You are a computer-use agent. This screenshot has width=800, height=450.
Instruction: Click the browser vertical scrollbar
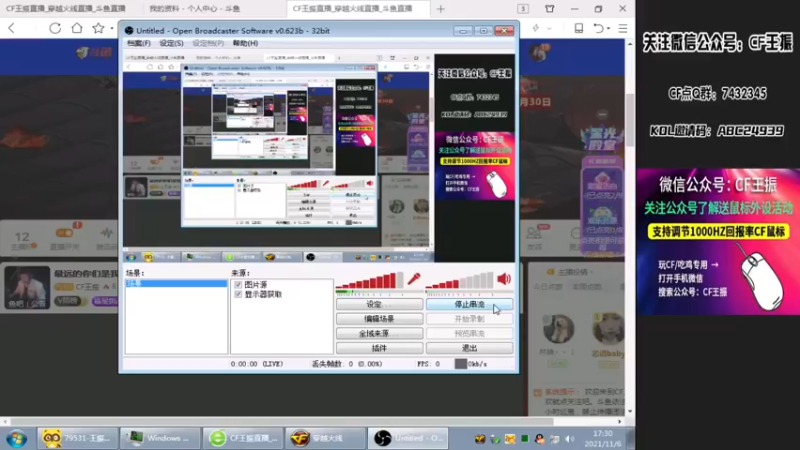630,120
